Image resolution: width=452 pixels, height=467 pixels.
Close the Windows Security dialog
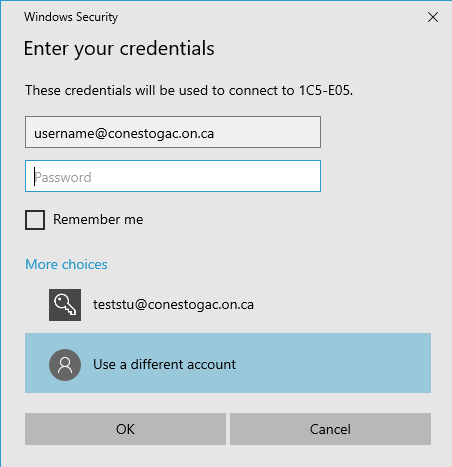[433, 17]
